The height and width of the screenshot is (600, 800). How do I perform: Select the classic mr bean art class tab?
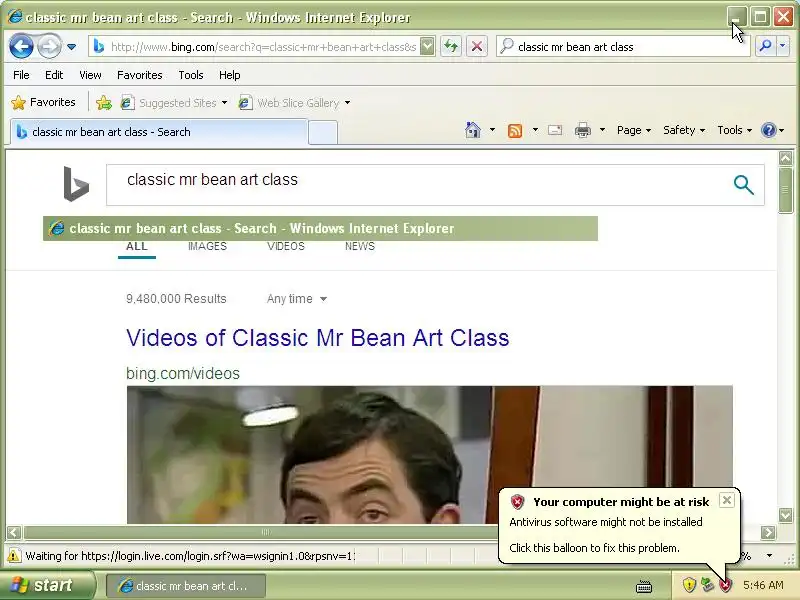coord(159,132)
